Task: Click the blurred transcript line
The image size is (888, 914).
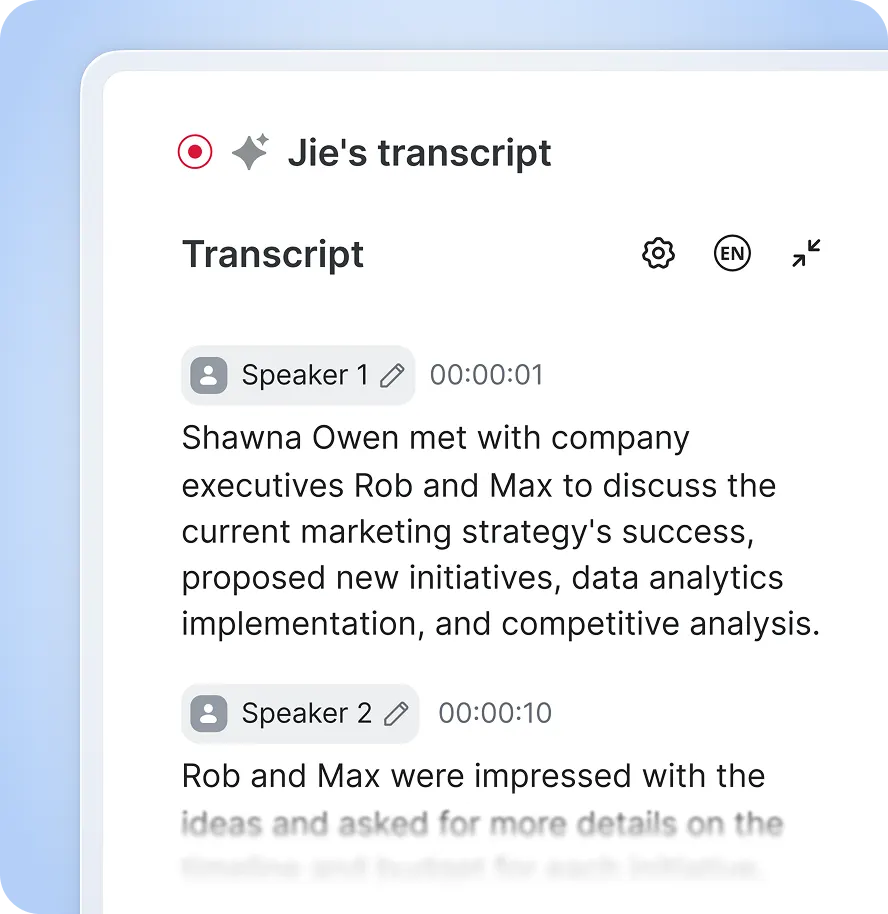Action: [x=481, y=825]
